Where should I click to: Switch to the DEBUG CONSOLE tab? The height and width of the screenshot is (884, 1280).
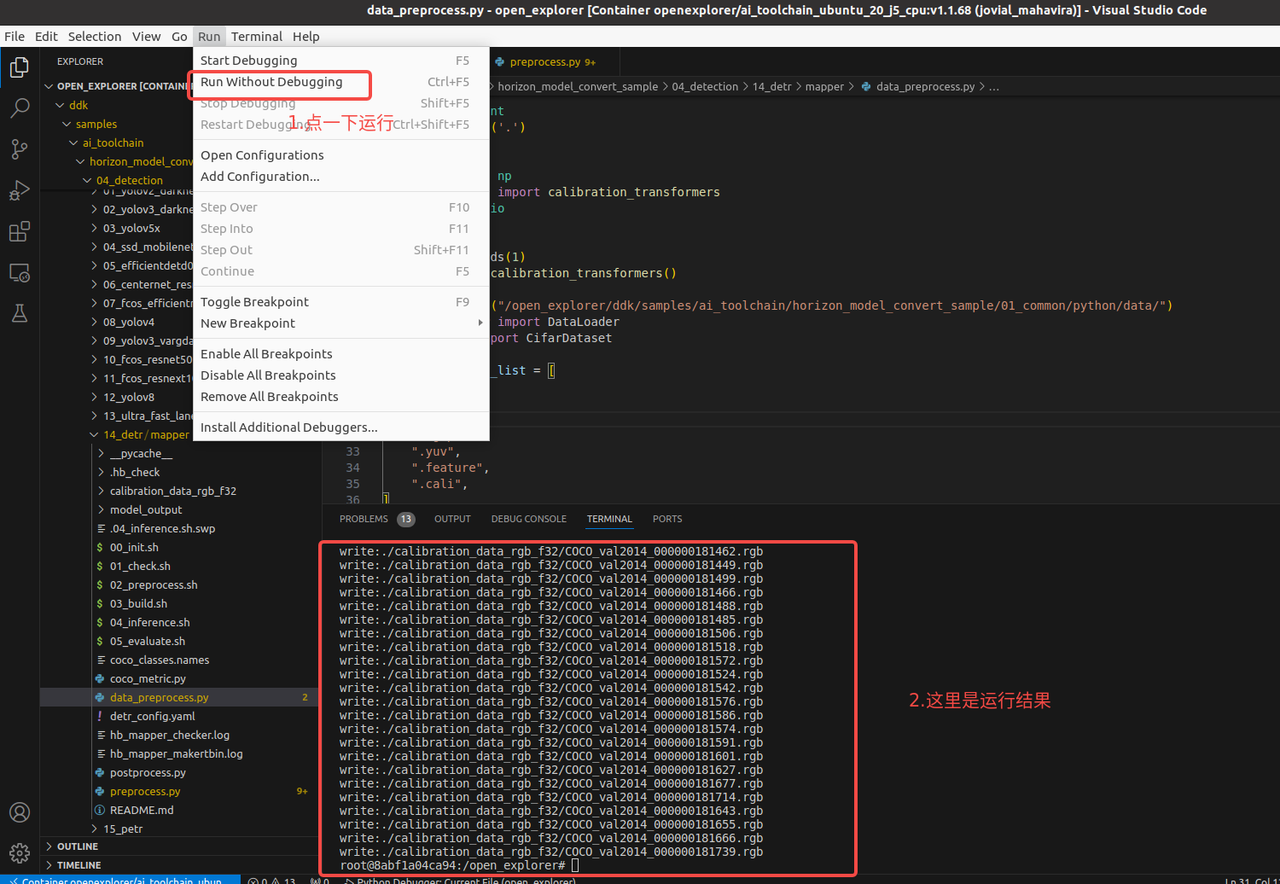click(x=528, y=519)
